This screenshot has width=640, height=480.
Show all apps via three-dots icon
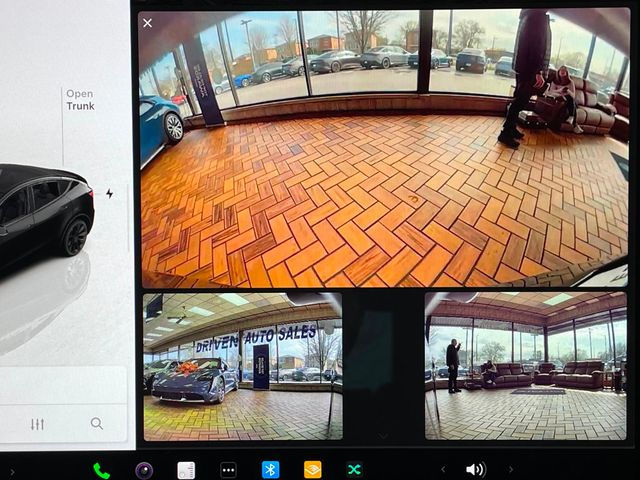pos(228,469)
